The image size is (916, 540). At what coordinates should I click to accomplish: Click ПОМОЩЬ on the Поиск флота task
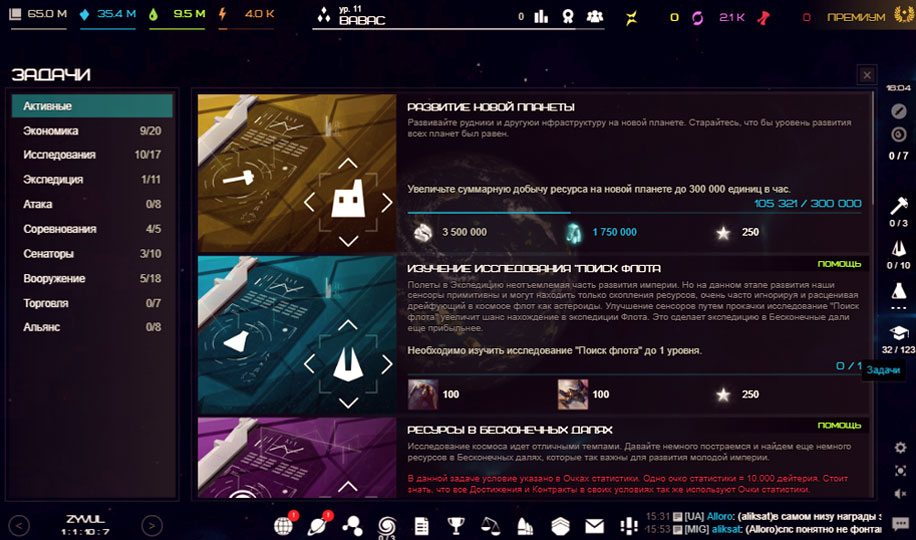pyautogui.click(x=839, y=264)
